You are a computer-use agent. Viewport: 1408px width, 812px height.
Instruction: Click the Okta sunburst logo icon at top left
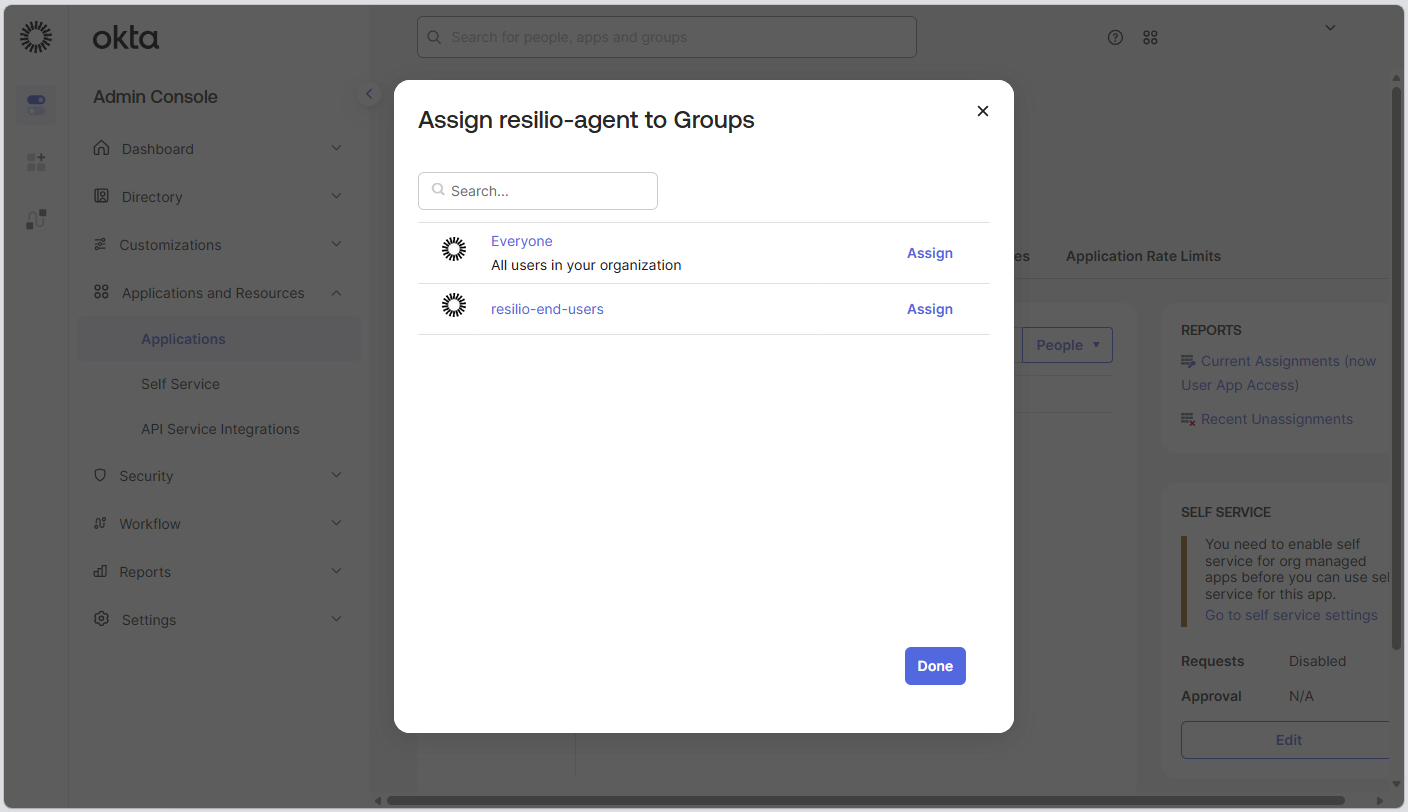(36, 37)
